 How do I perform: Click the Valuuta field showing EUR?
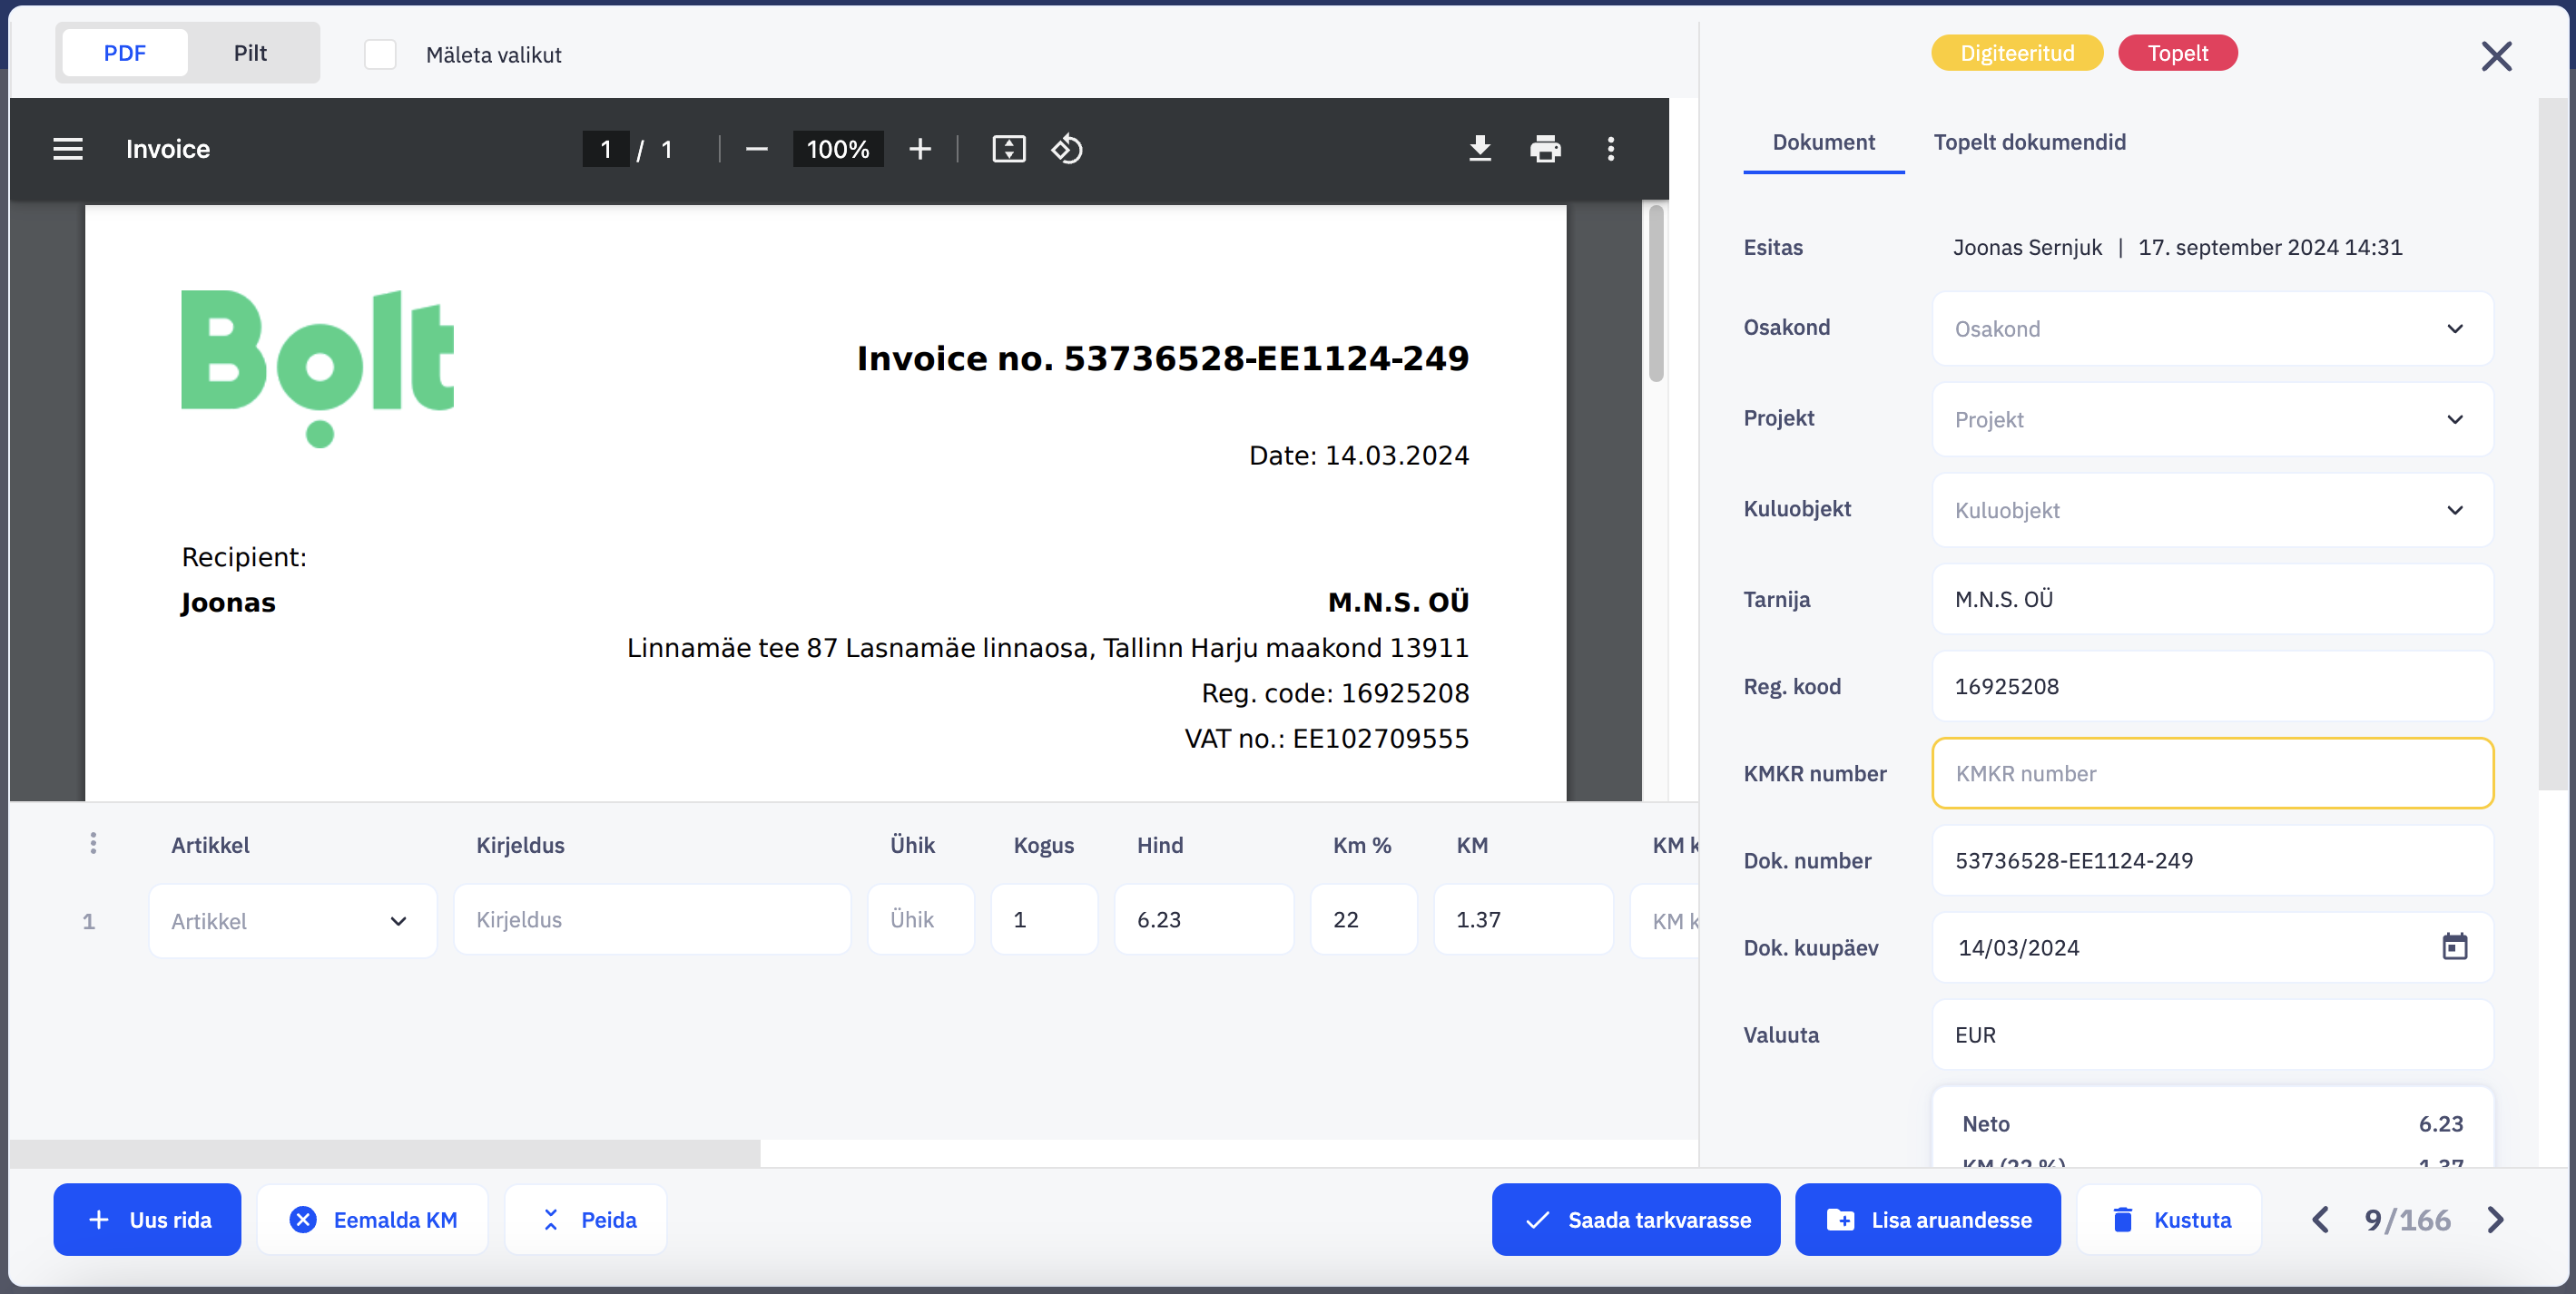tap(2212, 1034)
